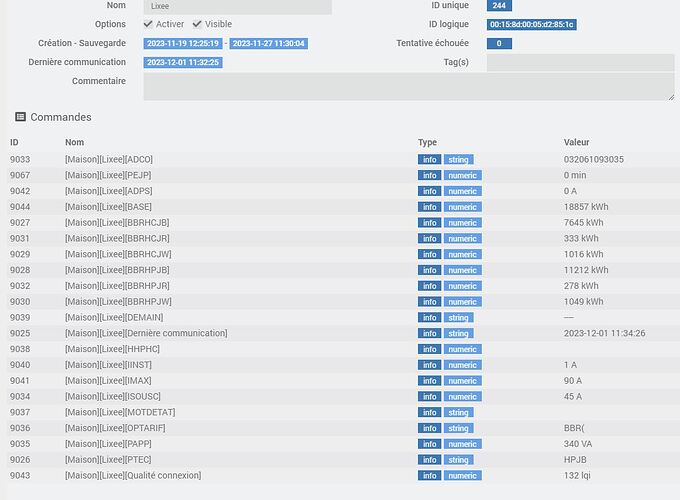Click command name [Maison][Lixee][IMAX]

click(x=108, y=381)
